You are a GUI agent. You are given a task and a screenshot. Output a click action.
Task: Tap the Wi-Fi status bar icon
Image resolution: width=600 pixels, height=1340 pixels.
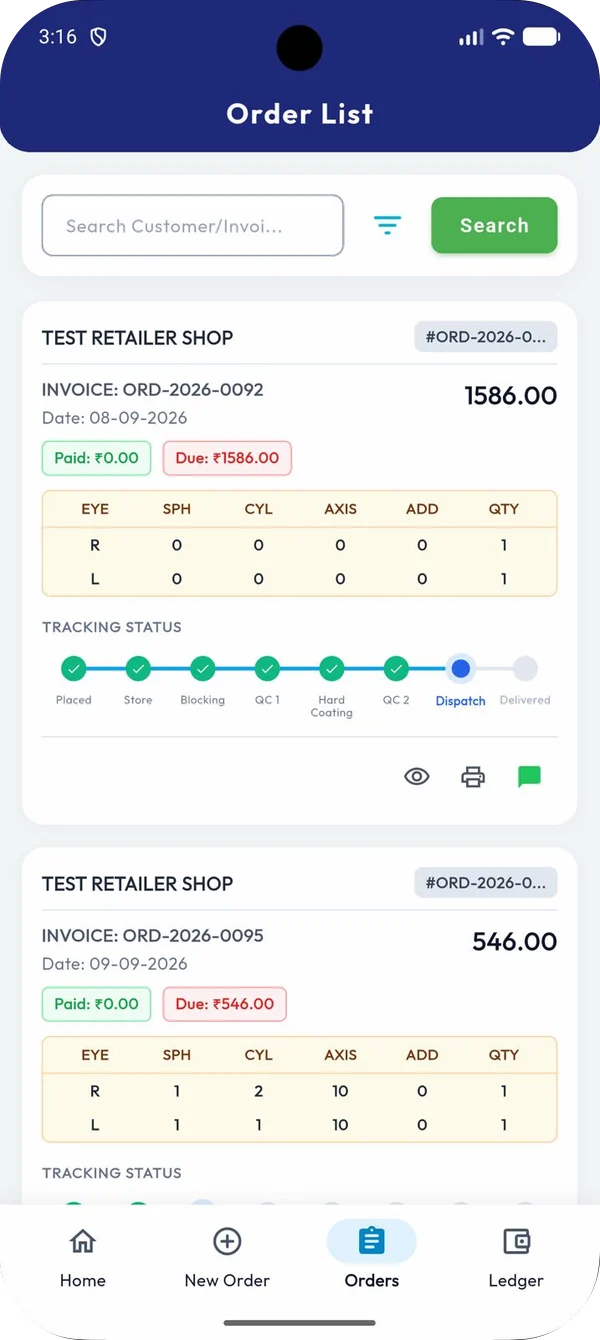[x=503, y=37]
